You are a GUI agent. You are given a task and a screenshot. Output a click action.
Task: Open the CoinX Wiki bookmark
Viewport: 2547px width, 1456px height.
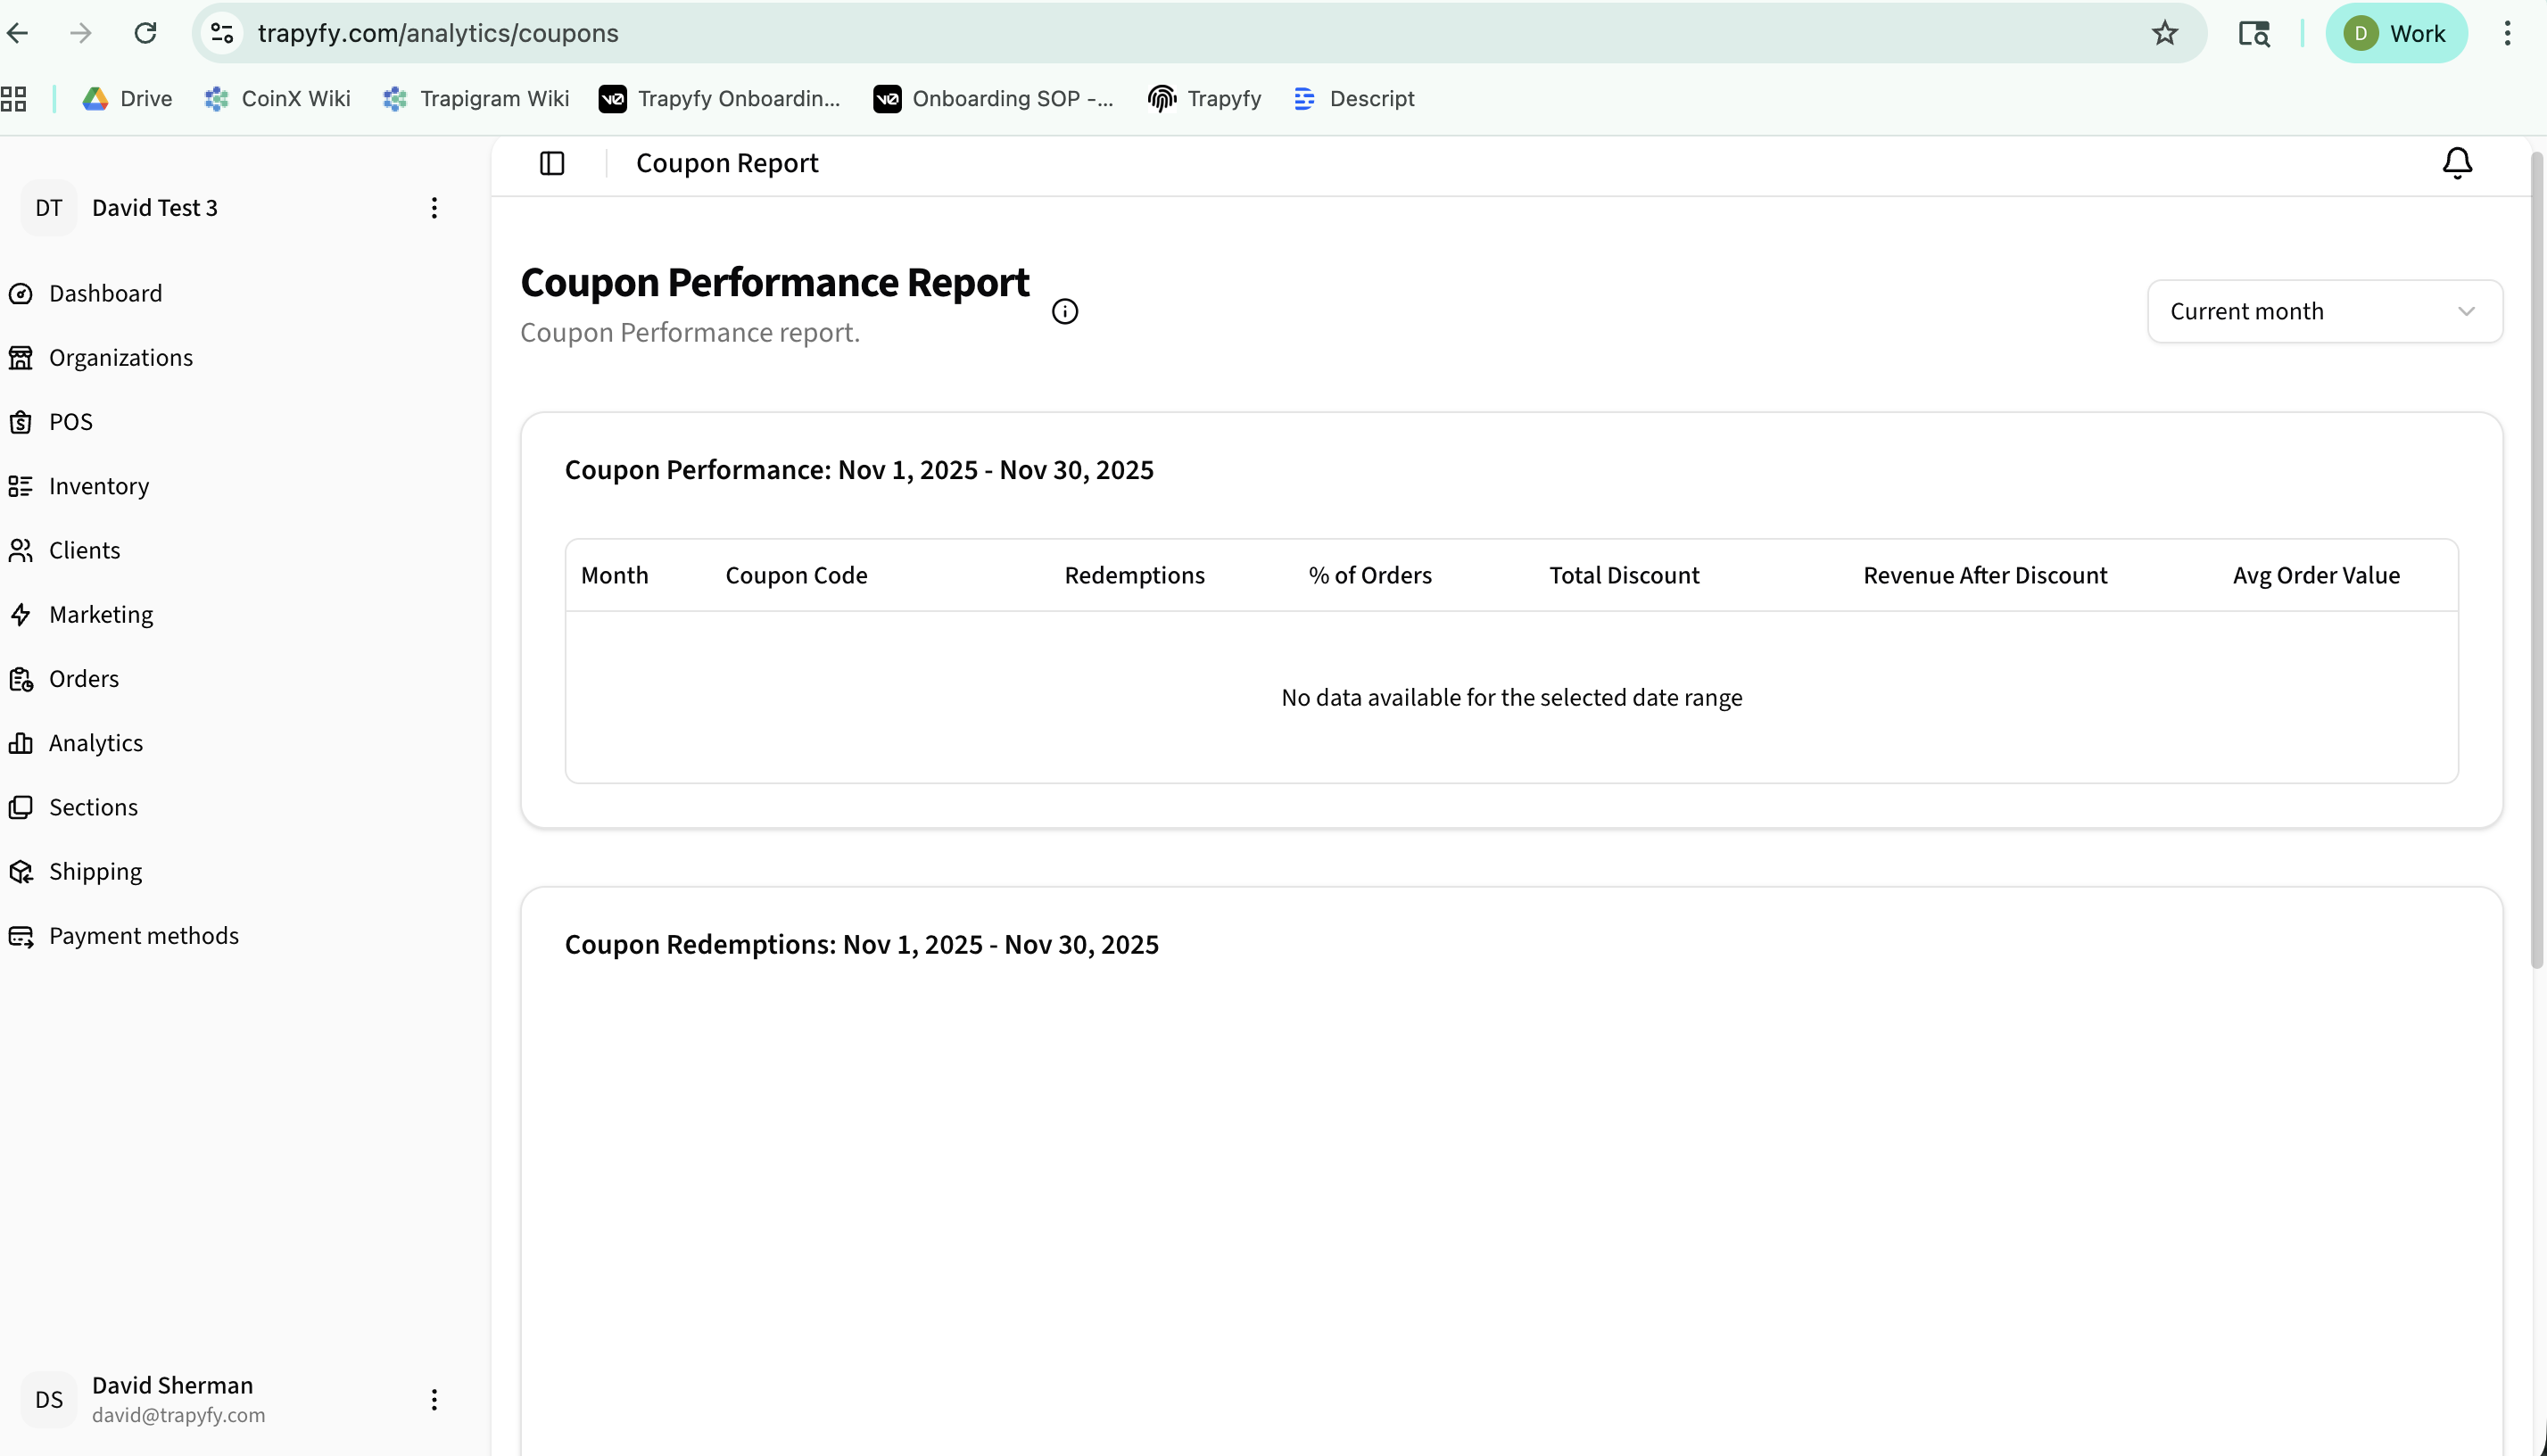tap(277, 98)
